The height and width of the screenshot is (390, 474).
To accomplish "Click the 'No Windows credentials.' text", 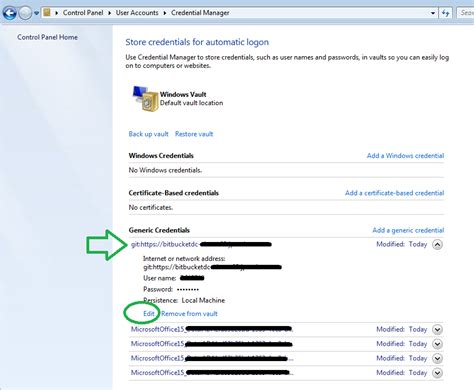I will click(x=165, y=170).
